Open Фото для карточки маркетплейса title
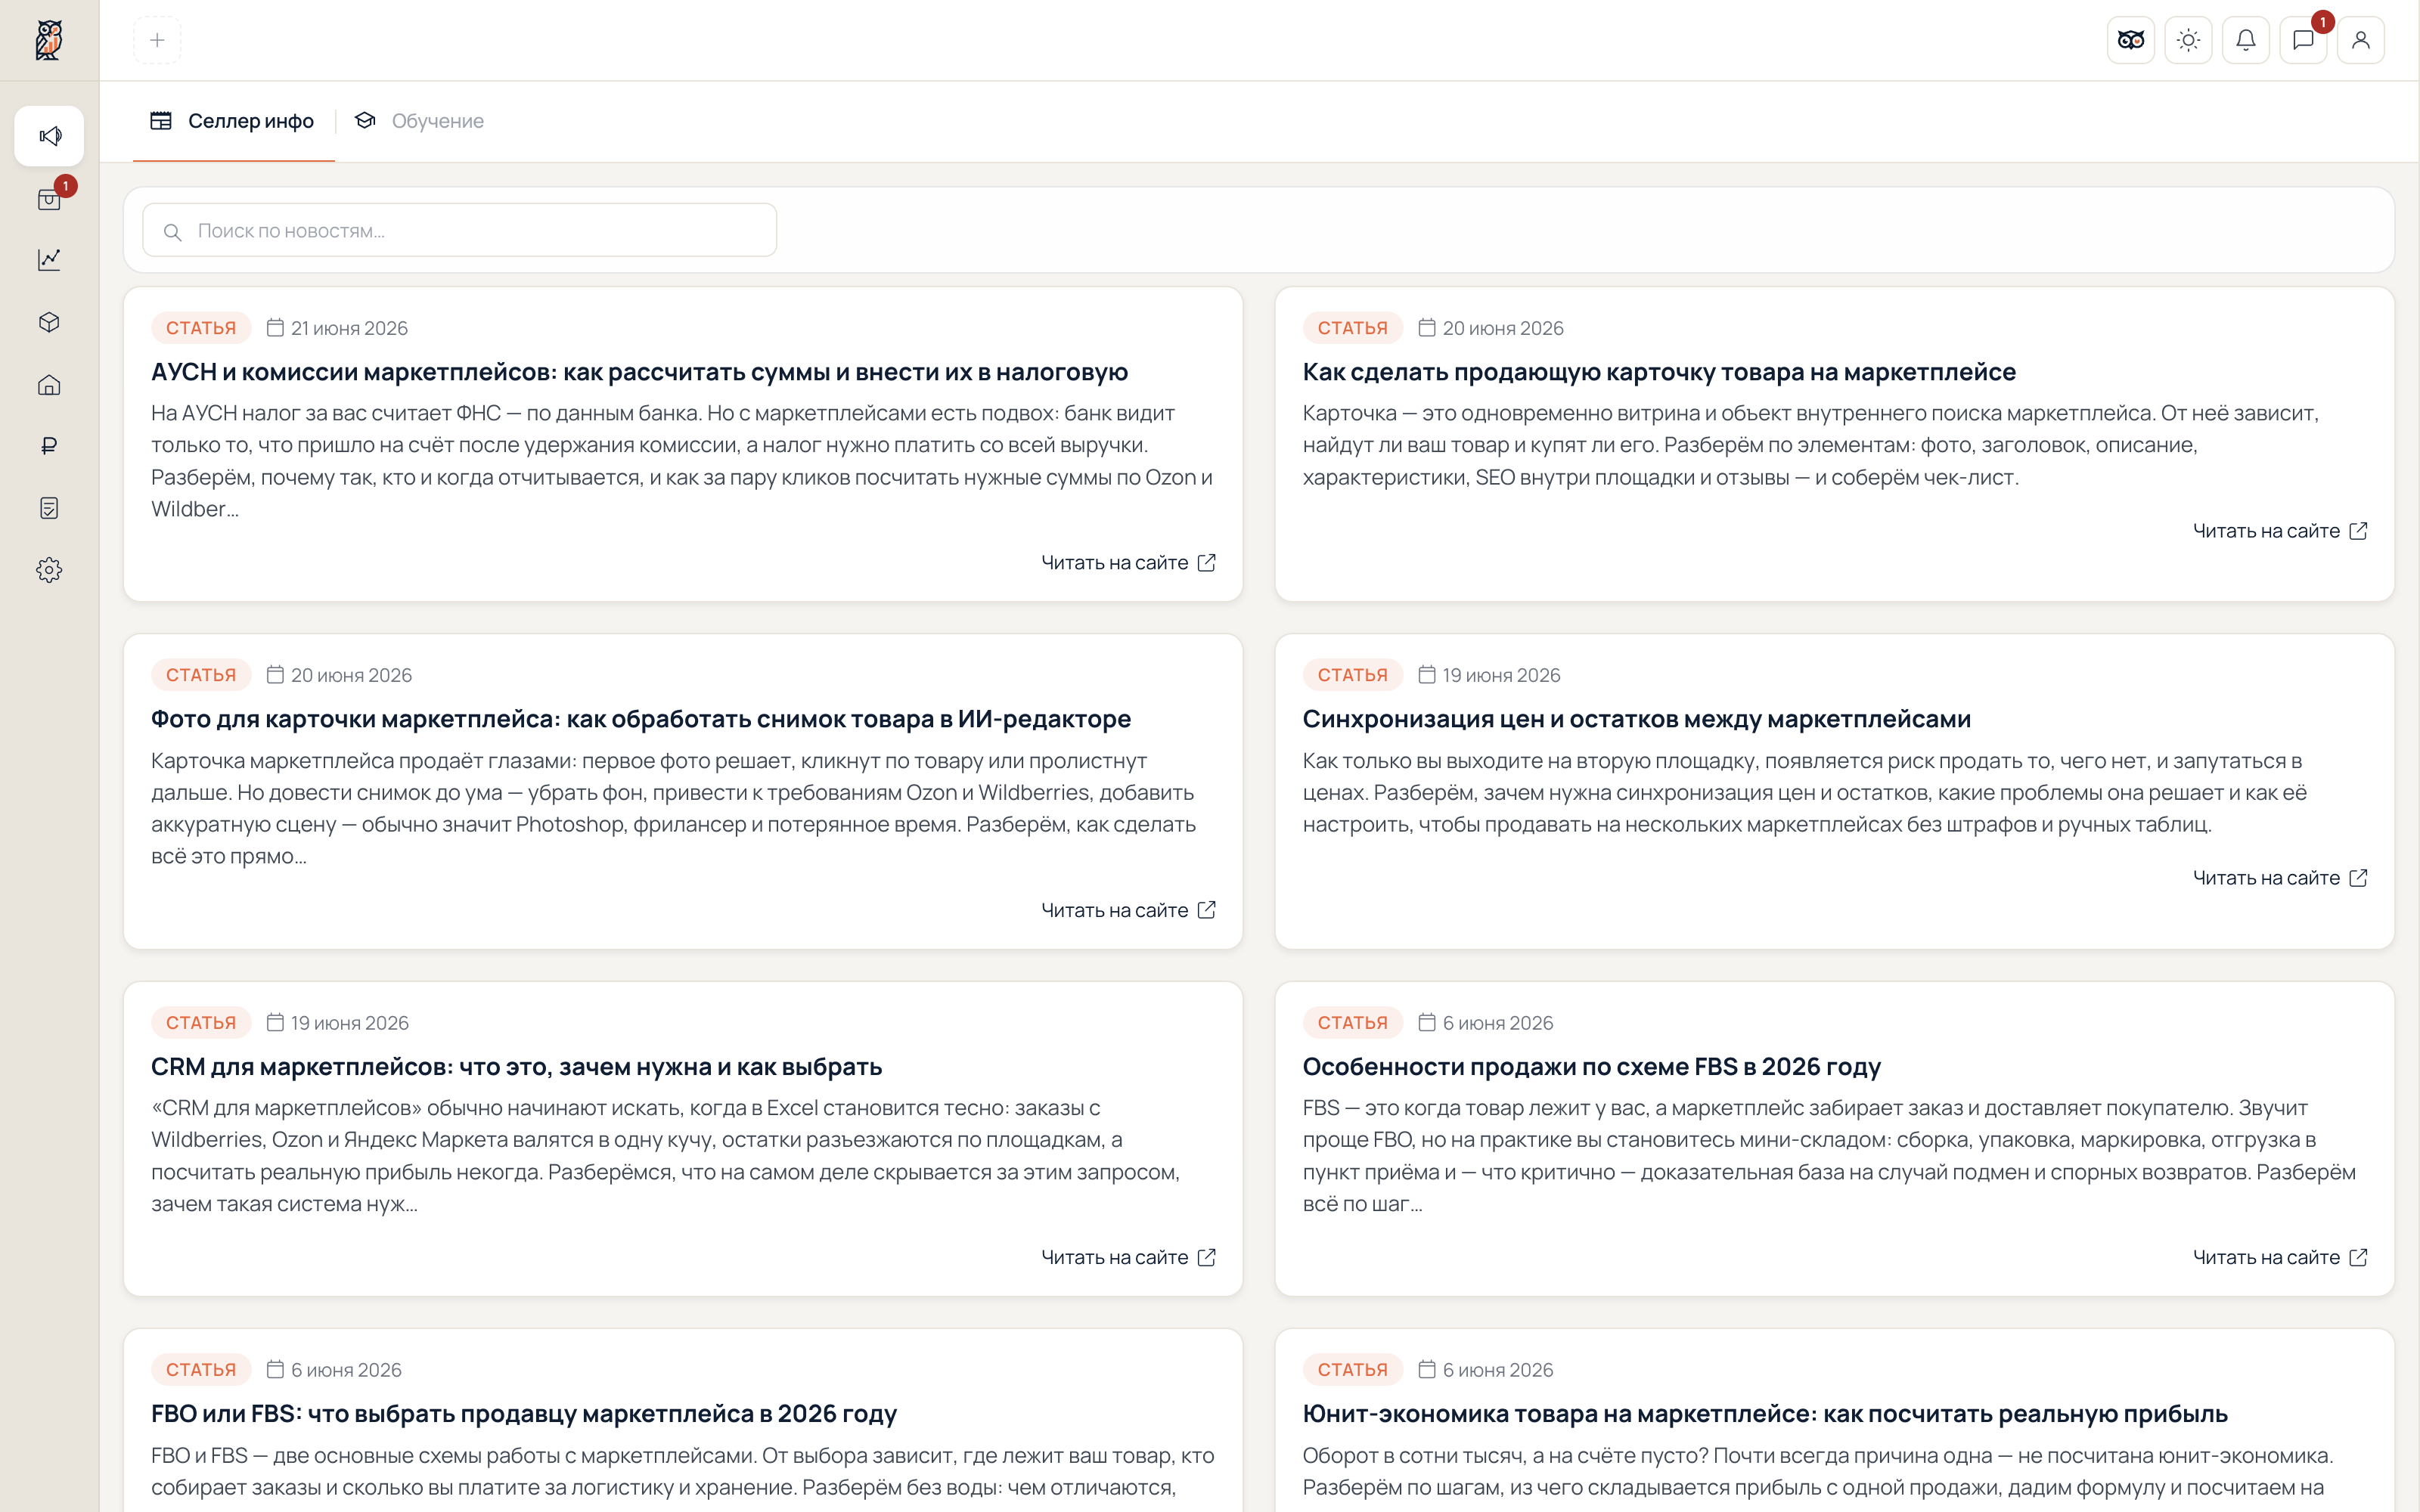This screenshot has height=1512, width=2420. [x=641, y=719]
